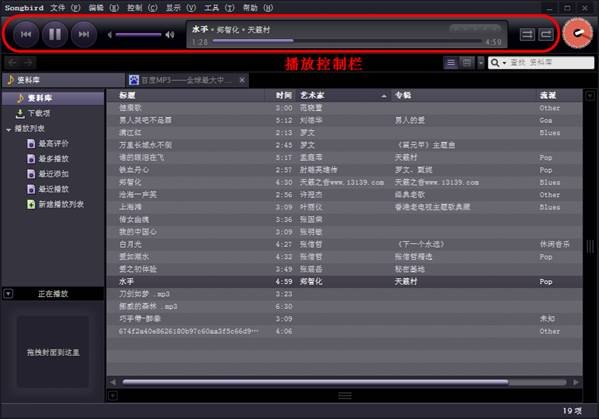Open the search engine magnifier dropdown
The image size is (599, 419).
(498, 63)
